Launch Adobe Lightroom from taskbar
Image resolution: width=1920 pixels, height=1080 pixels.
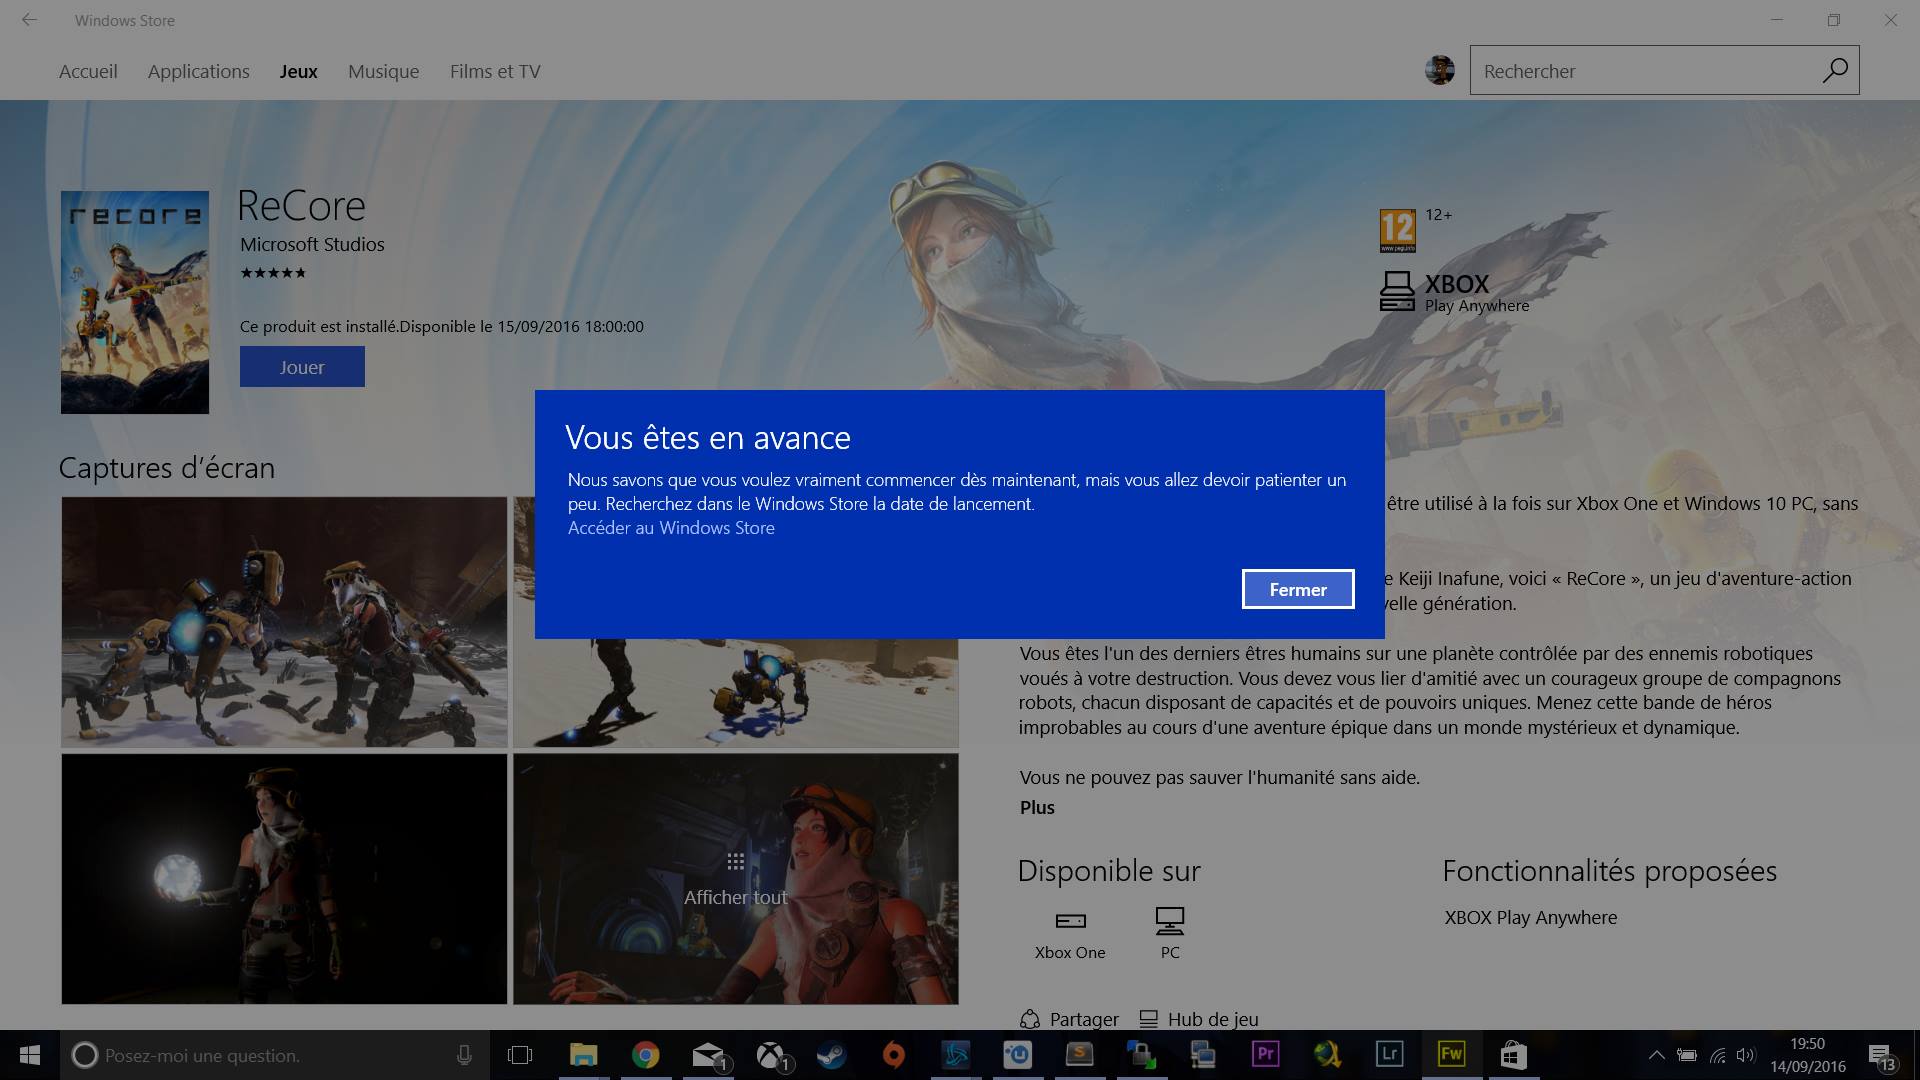point(1390,1055)
